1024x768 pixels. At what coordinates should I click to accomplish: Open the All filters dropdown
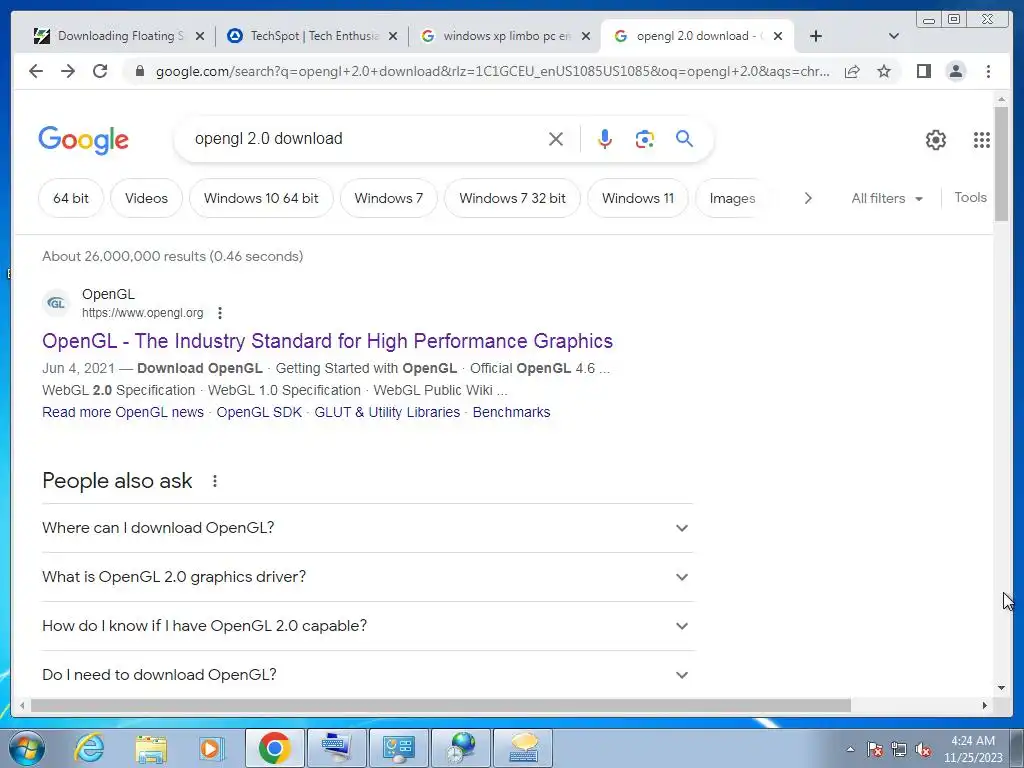pyautogui.click(x=887, y=199)
